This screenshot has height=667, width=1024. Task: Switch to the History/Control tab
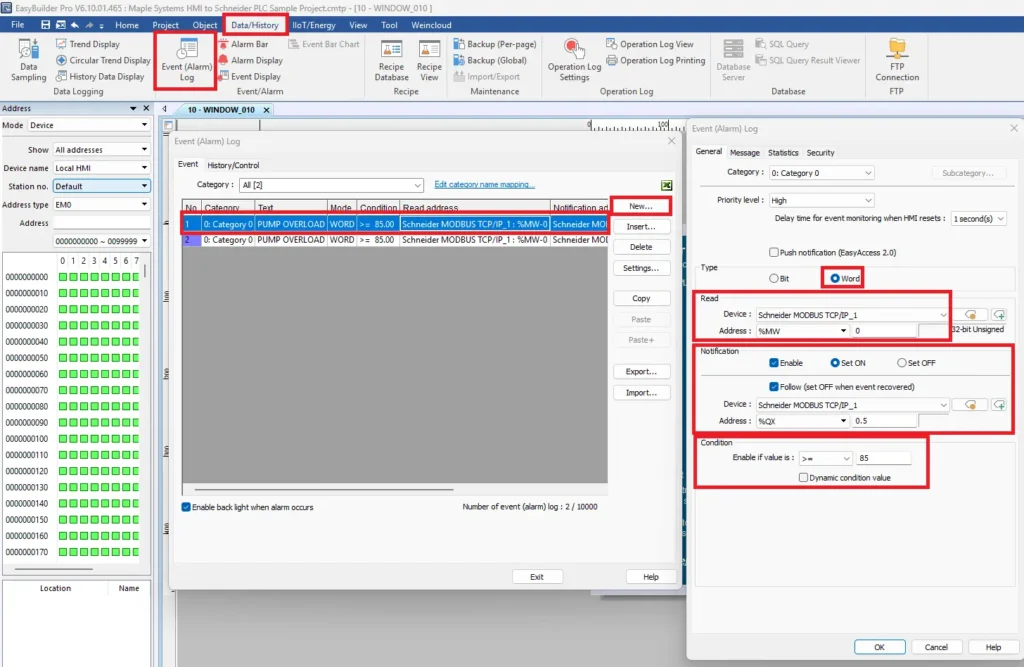[233, 165]
